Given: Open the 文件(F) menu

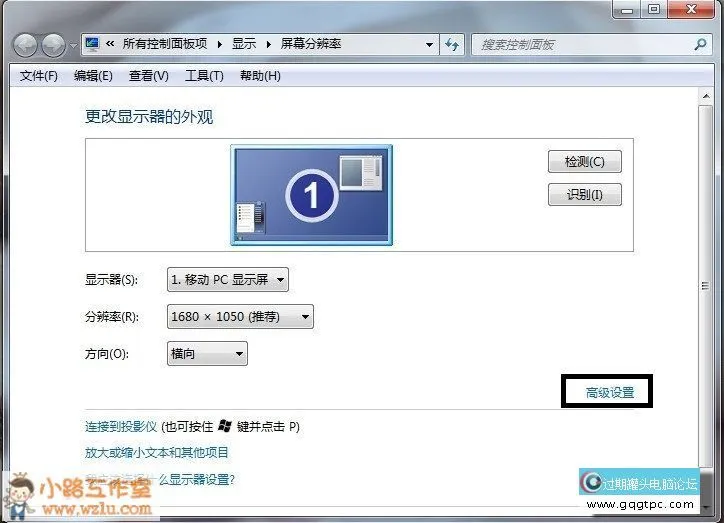Looking at the screenshot, I should 39,76.
